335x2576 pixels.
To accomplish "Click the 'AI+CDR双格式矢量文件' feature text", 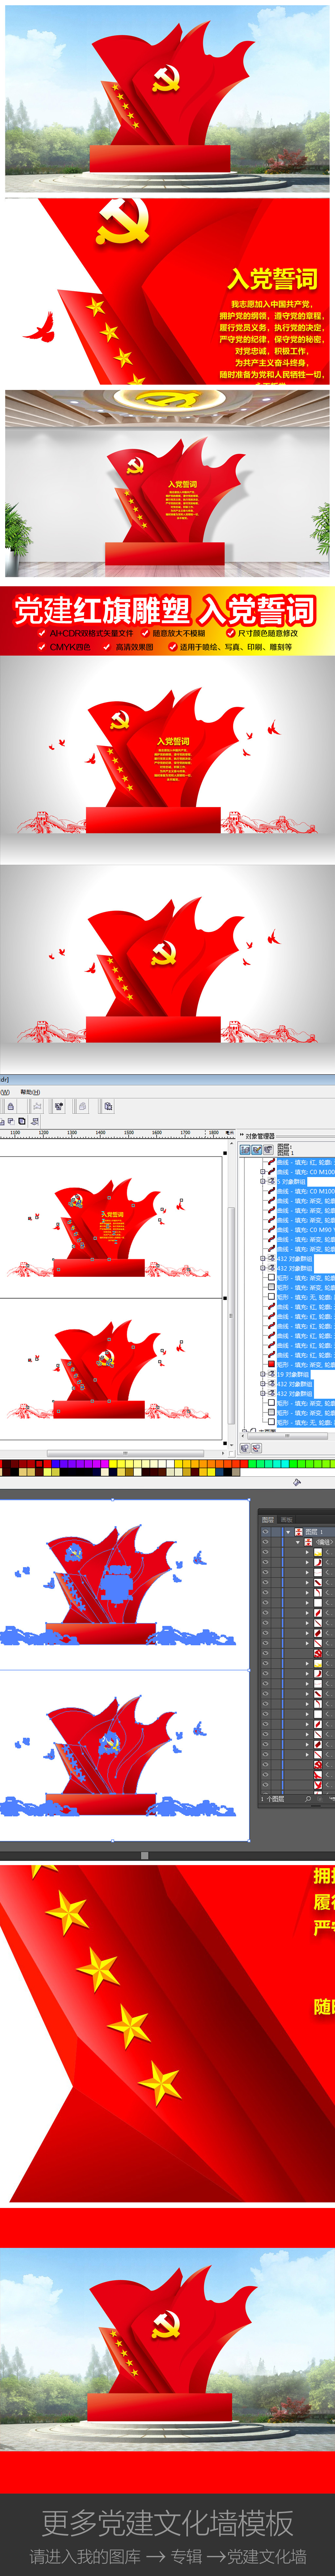I will (x=91, y=633).
